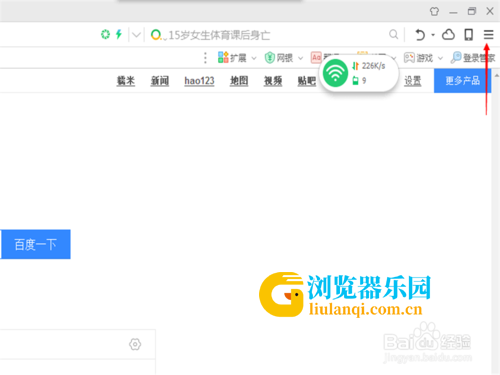The width and height of the screenshot is (500, 375).
Task: Click the 设置 settings link
Action: 413,81
